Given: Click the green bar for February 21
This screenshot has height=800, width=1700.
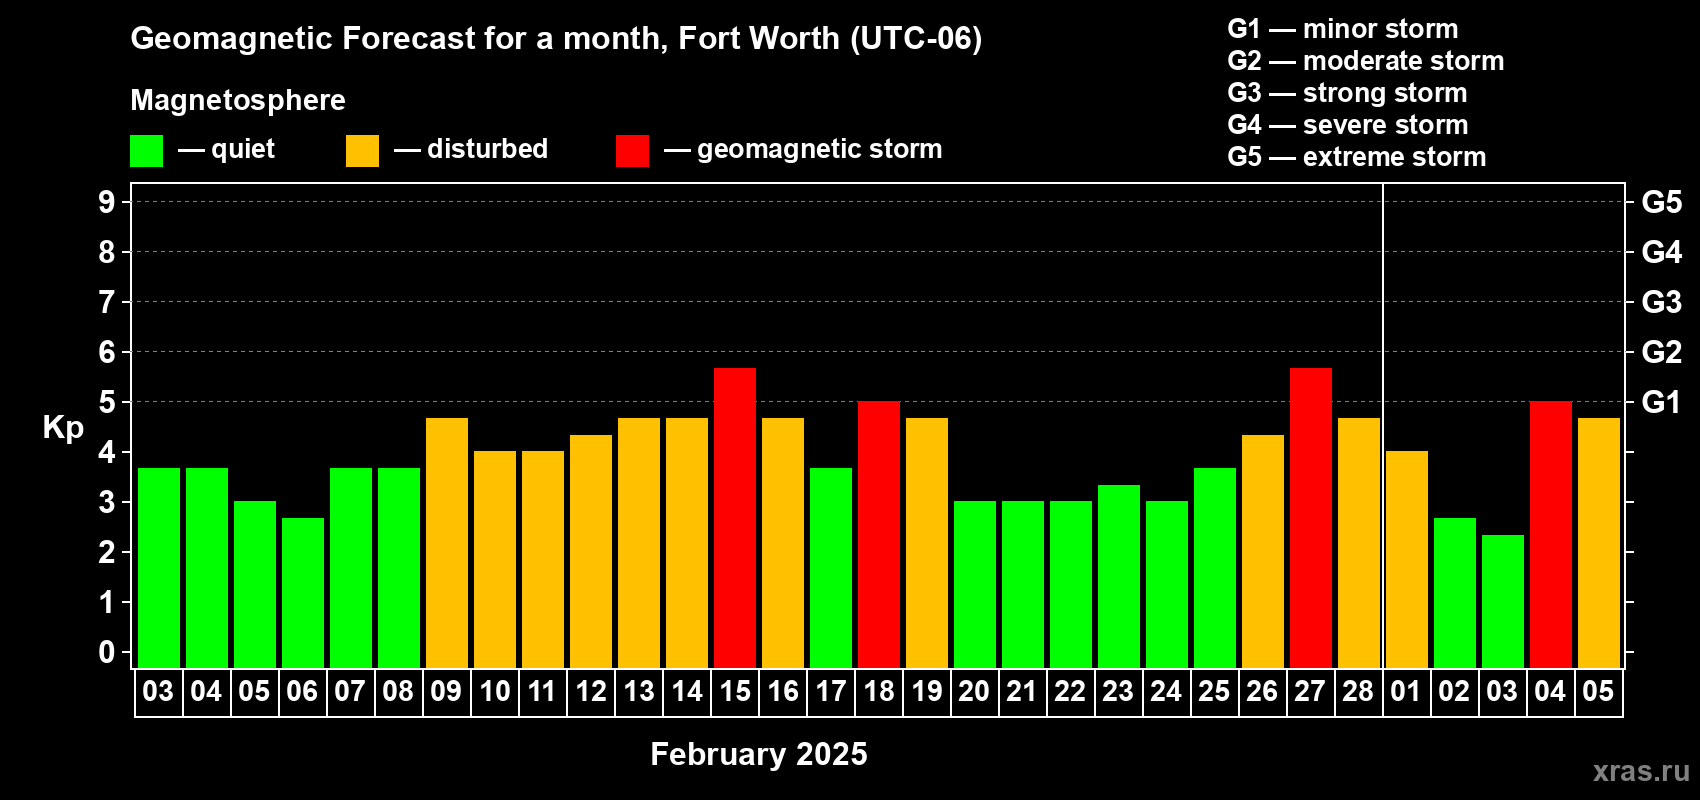Looking at the screenshot, I should click(1023, 585).
